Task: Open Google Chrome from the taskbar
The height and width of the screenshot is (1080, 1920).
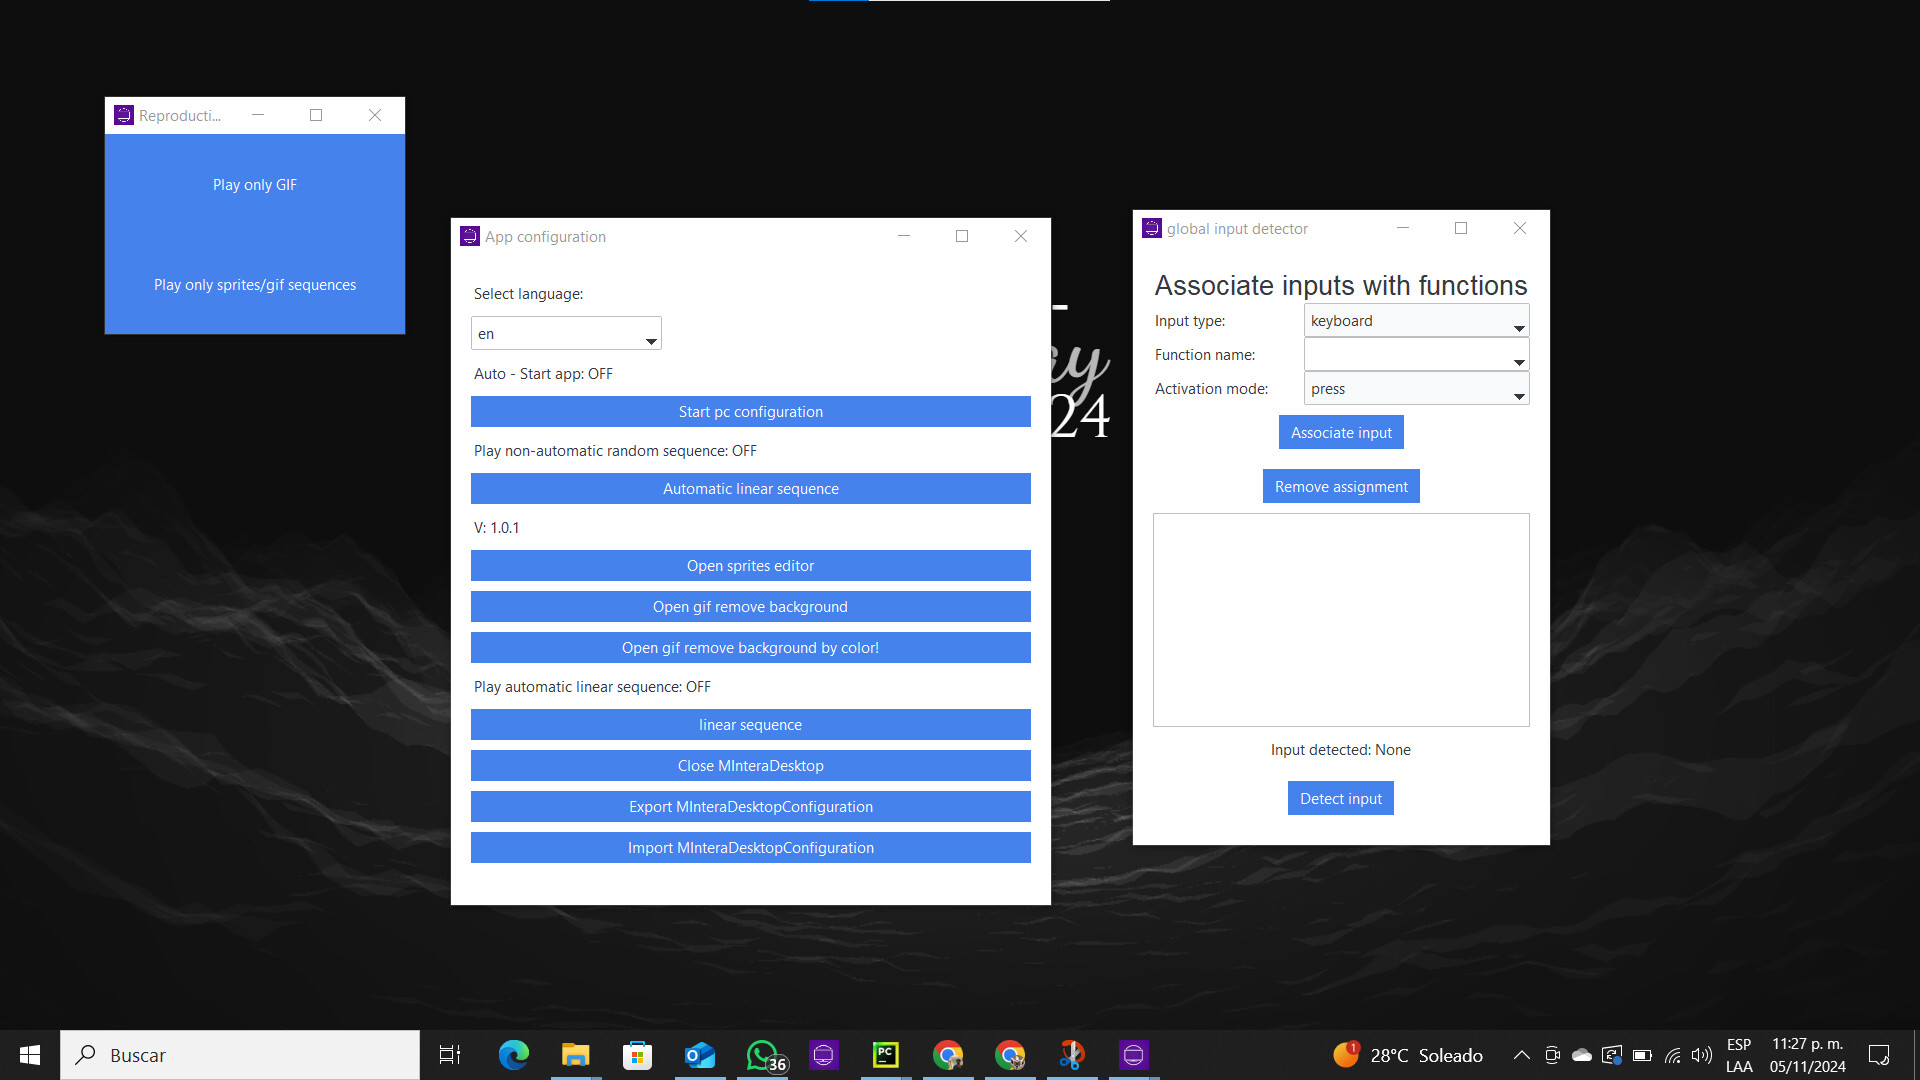Action: pyautogui.click(x=948, y=1054)
